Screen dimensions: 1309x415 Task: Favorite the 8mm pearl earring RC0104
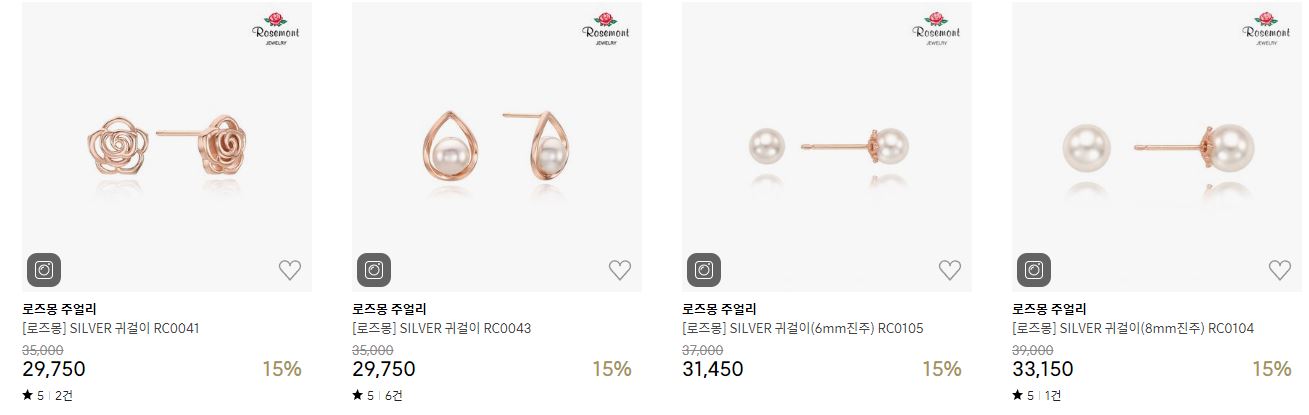(x=1280, y=270)
